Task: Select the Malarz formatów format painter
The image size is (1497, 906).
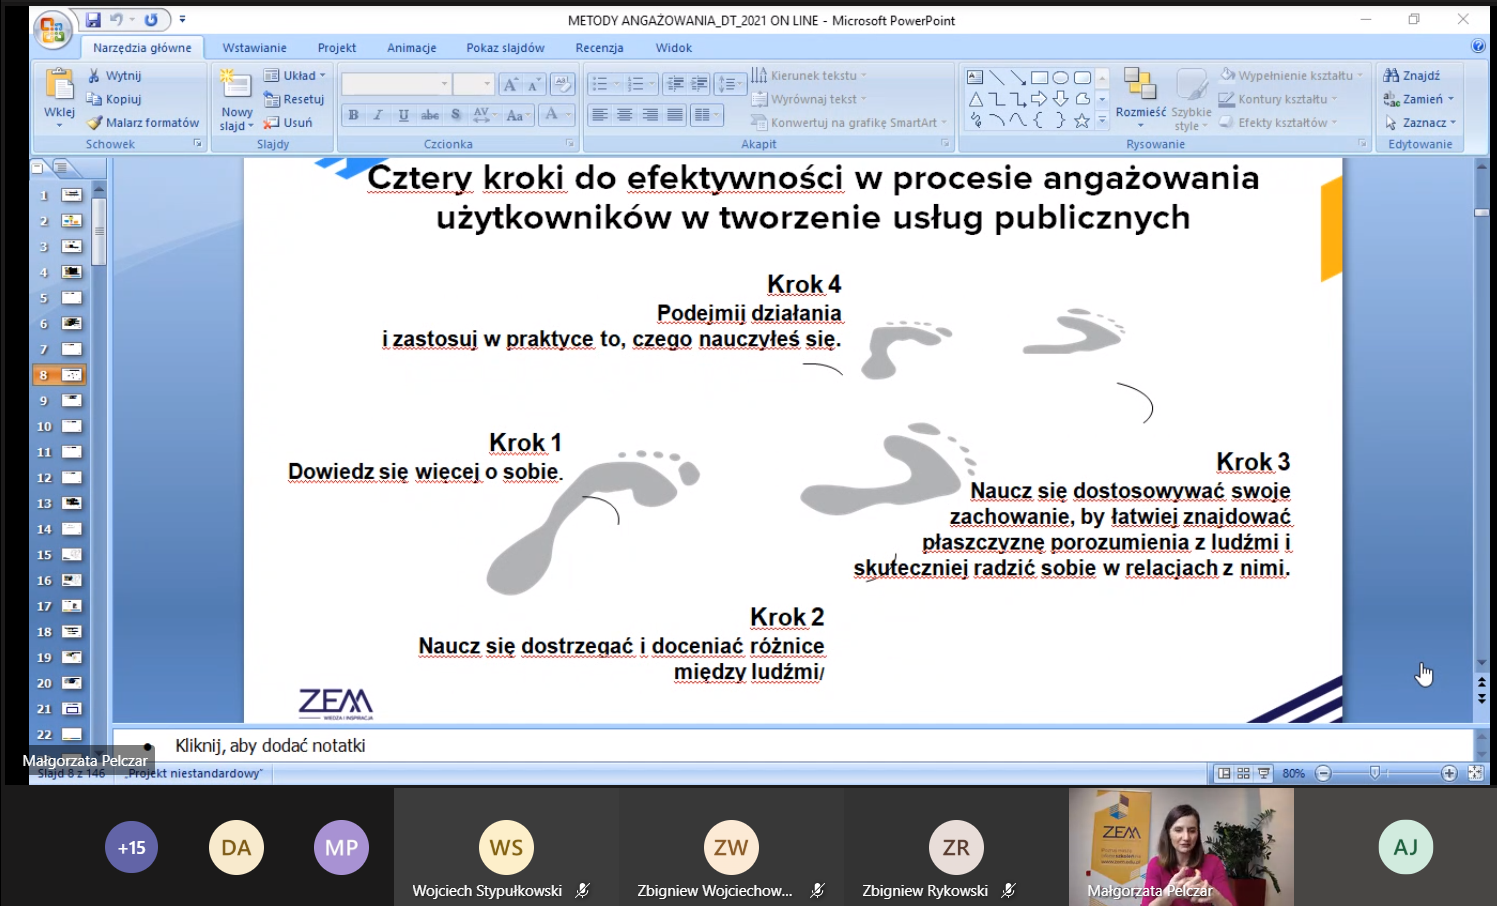Action: [142, 123]
